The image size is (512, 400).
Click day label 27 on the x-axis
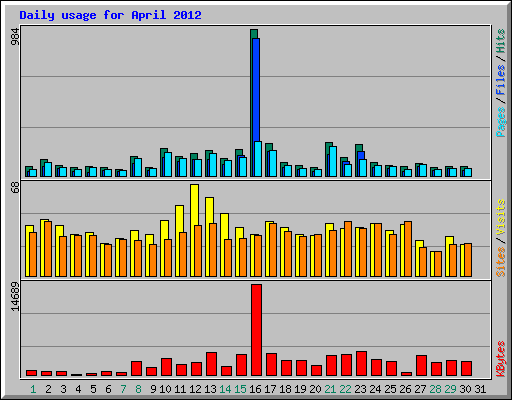pyautogui.click(x=420, y=389)
